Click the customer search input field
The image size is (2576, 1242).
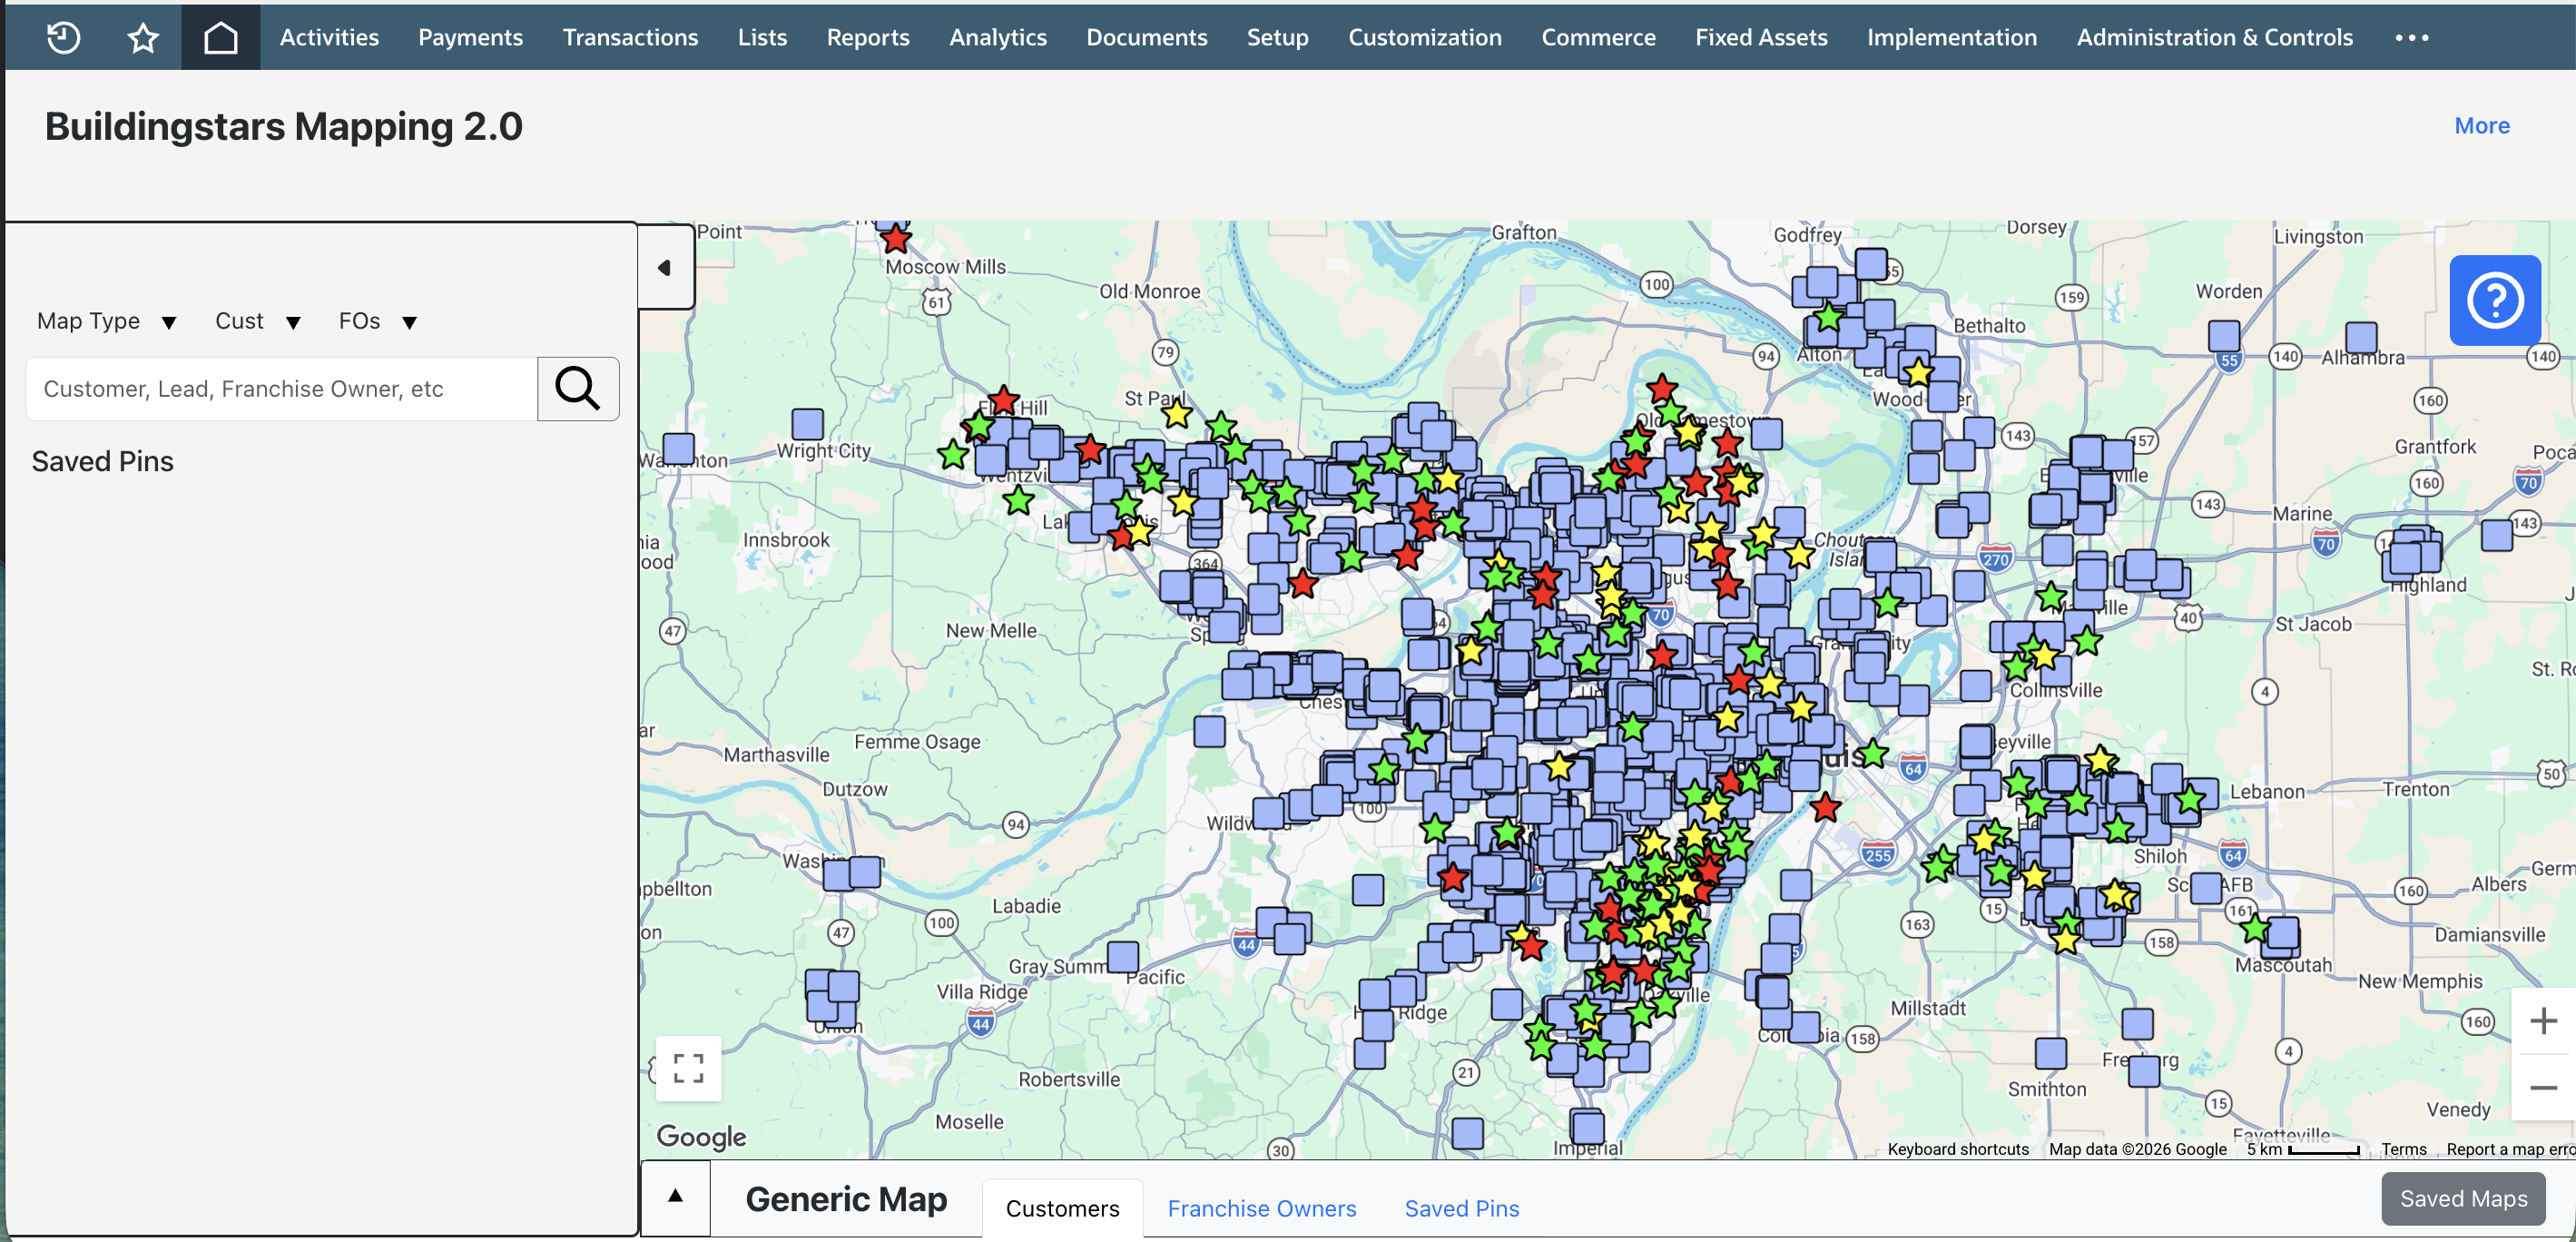[x=282, y=388]
